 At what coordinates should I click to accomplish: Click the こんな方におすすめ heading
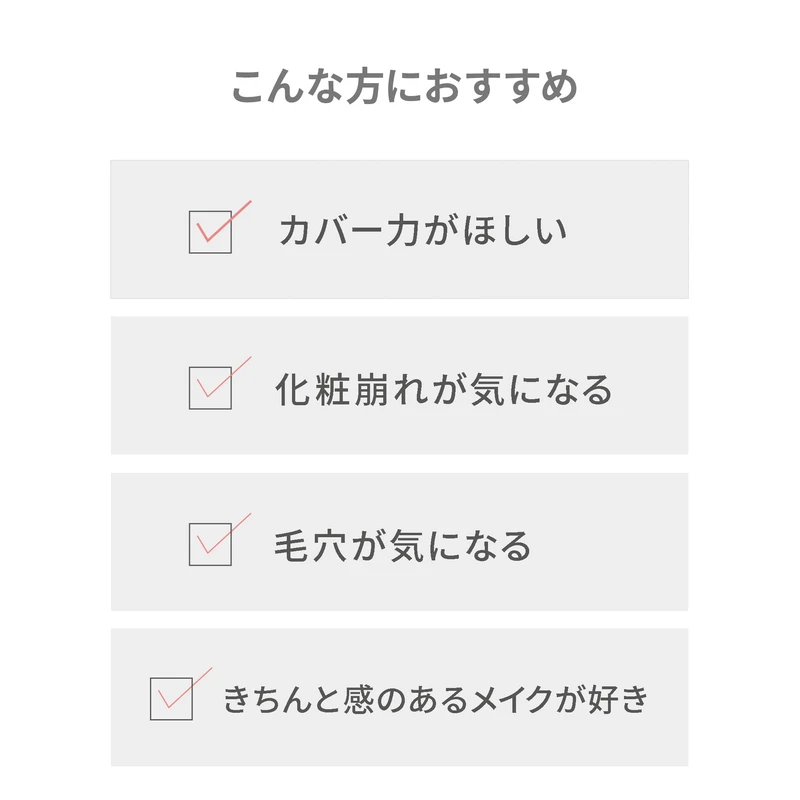404,87
